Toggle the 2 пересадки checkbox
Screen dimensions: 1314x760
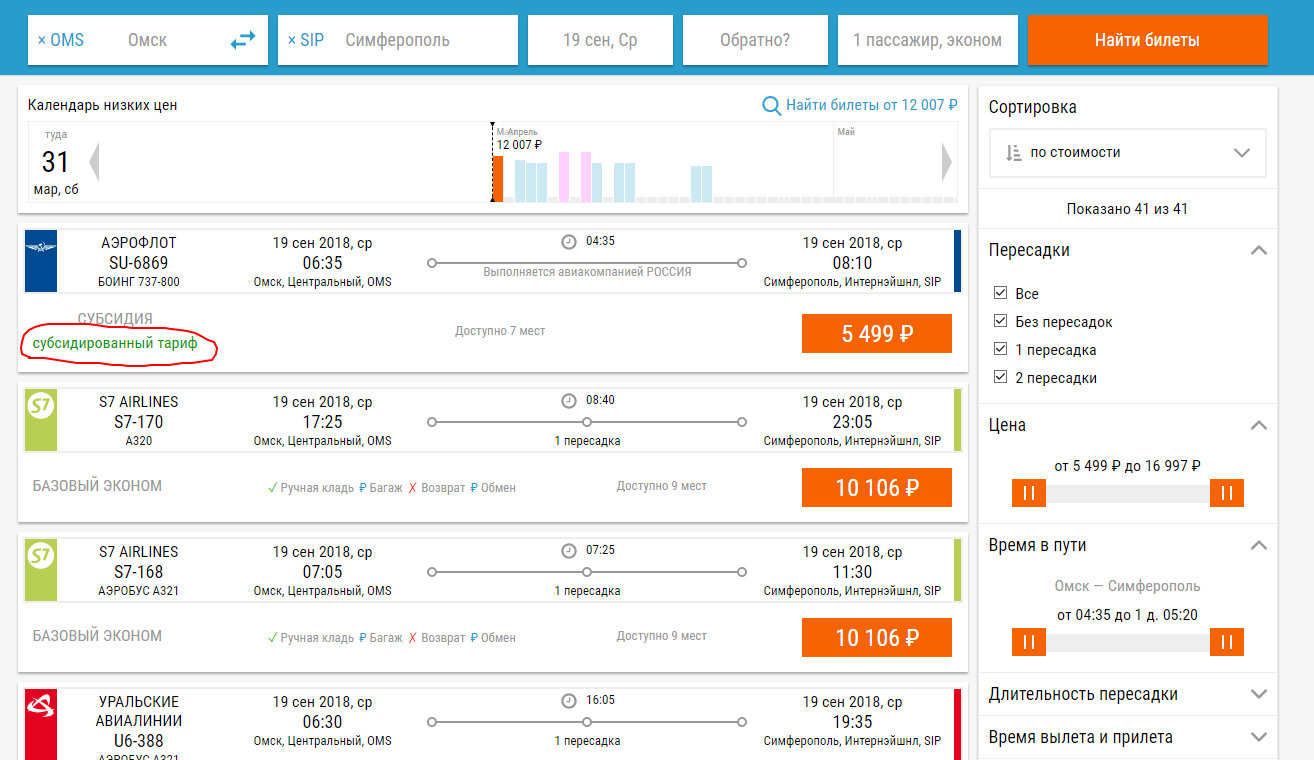[1000, 377]
